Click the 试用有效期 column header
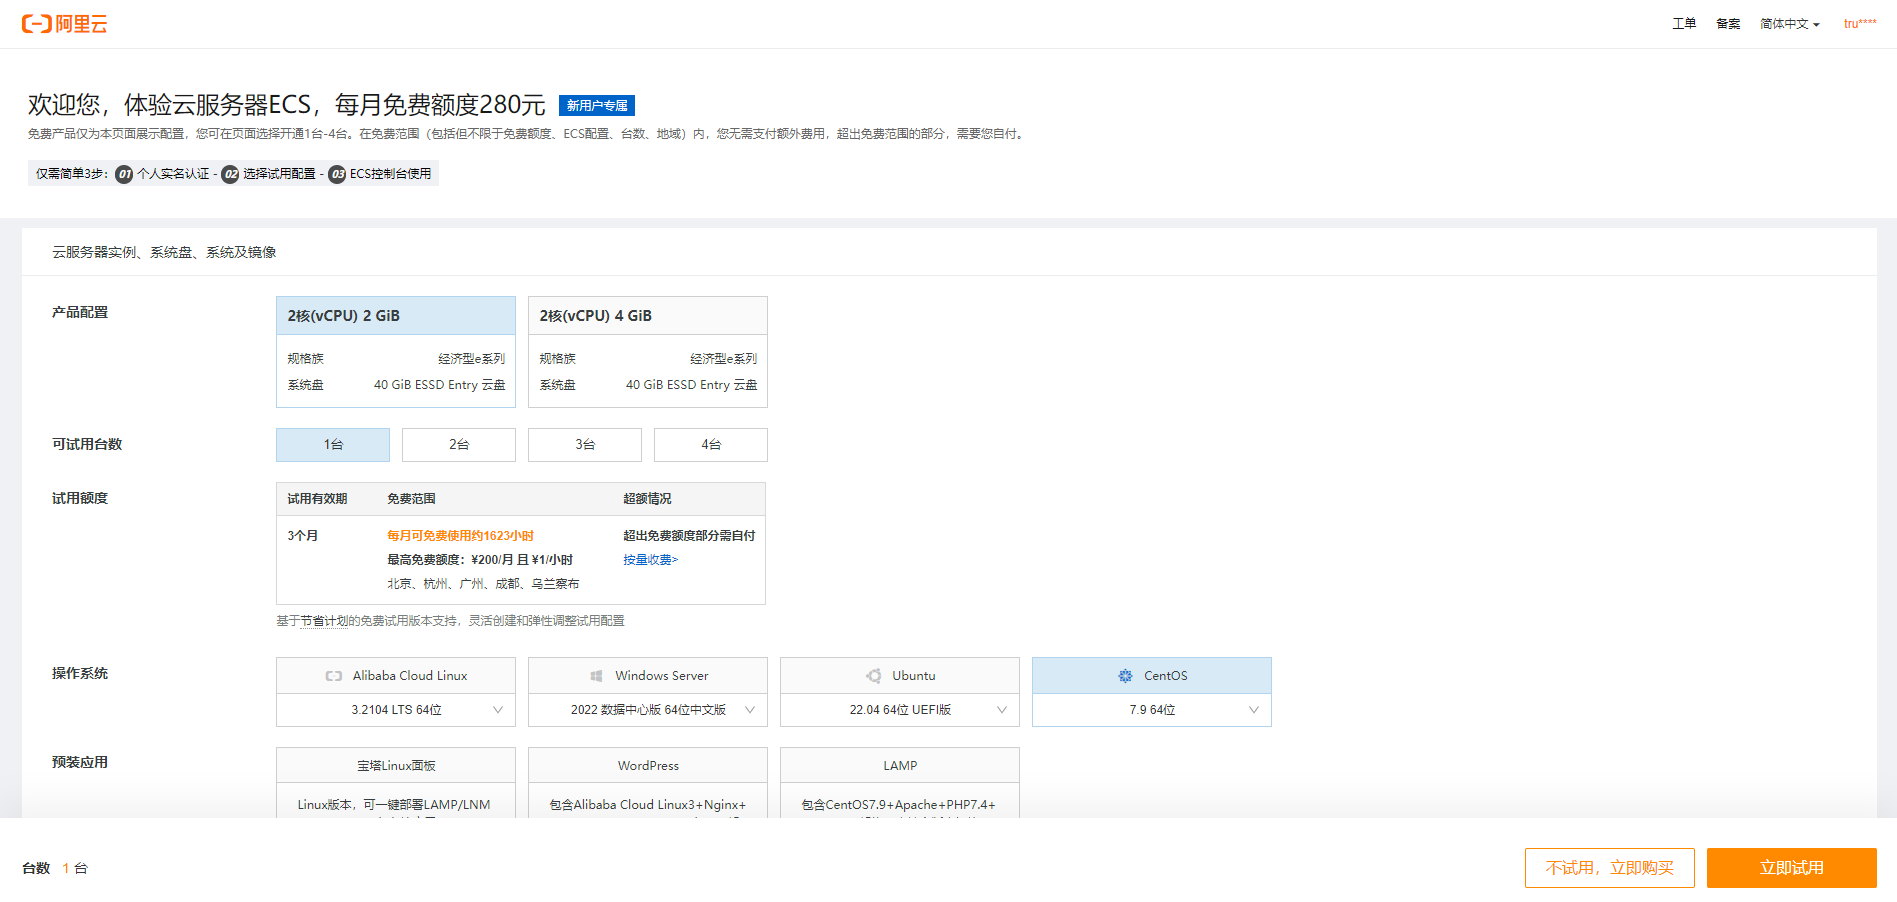Screen dimensions: 1897x902 click(317, 499)
